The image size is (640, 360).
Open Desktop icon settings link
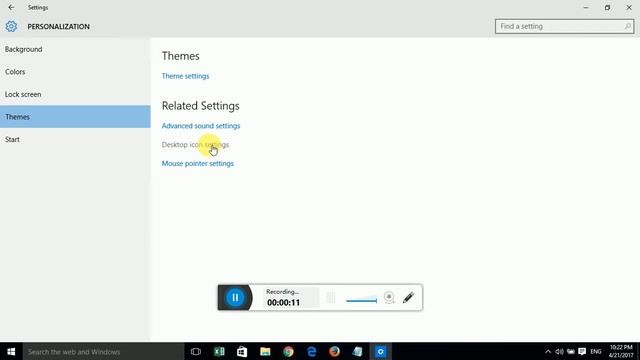click(195, 144)
